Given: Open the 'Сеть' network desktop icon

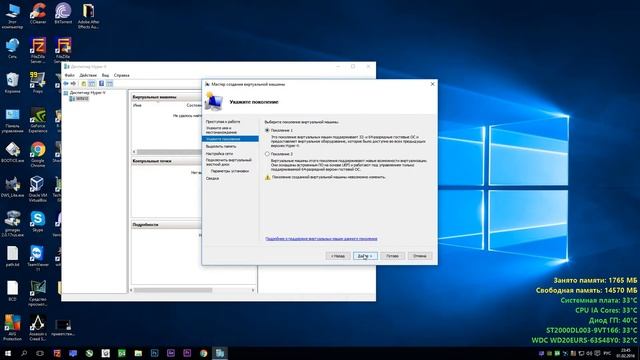Looking at the screenshot, I should pyautogui.click(x=12, y=48).
